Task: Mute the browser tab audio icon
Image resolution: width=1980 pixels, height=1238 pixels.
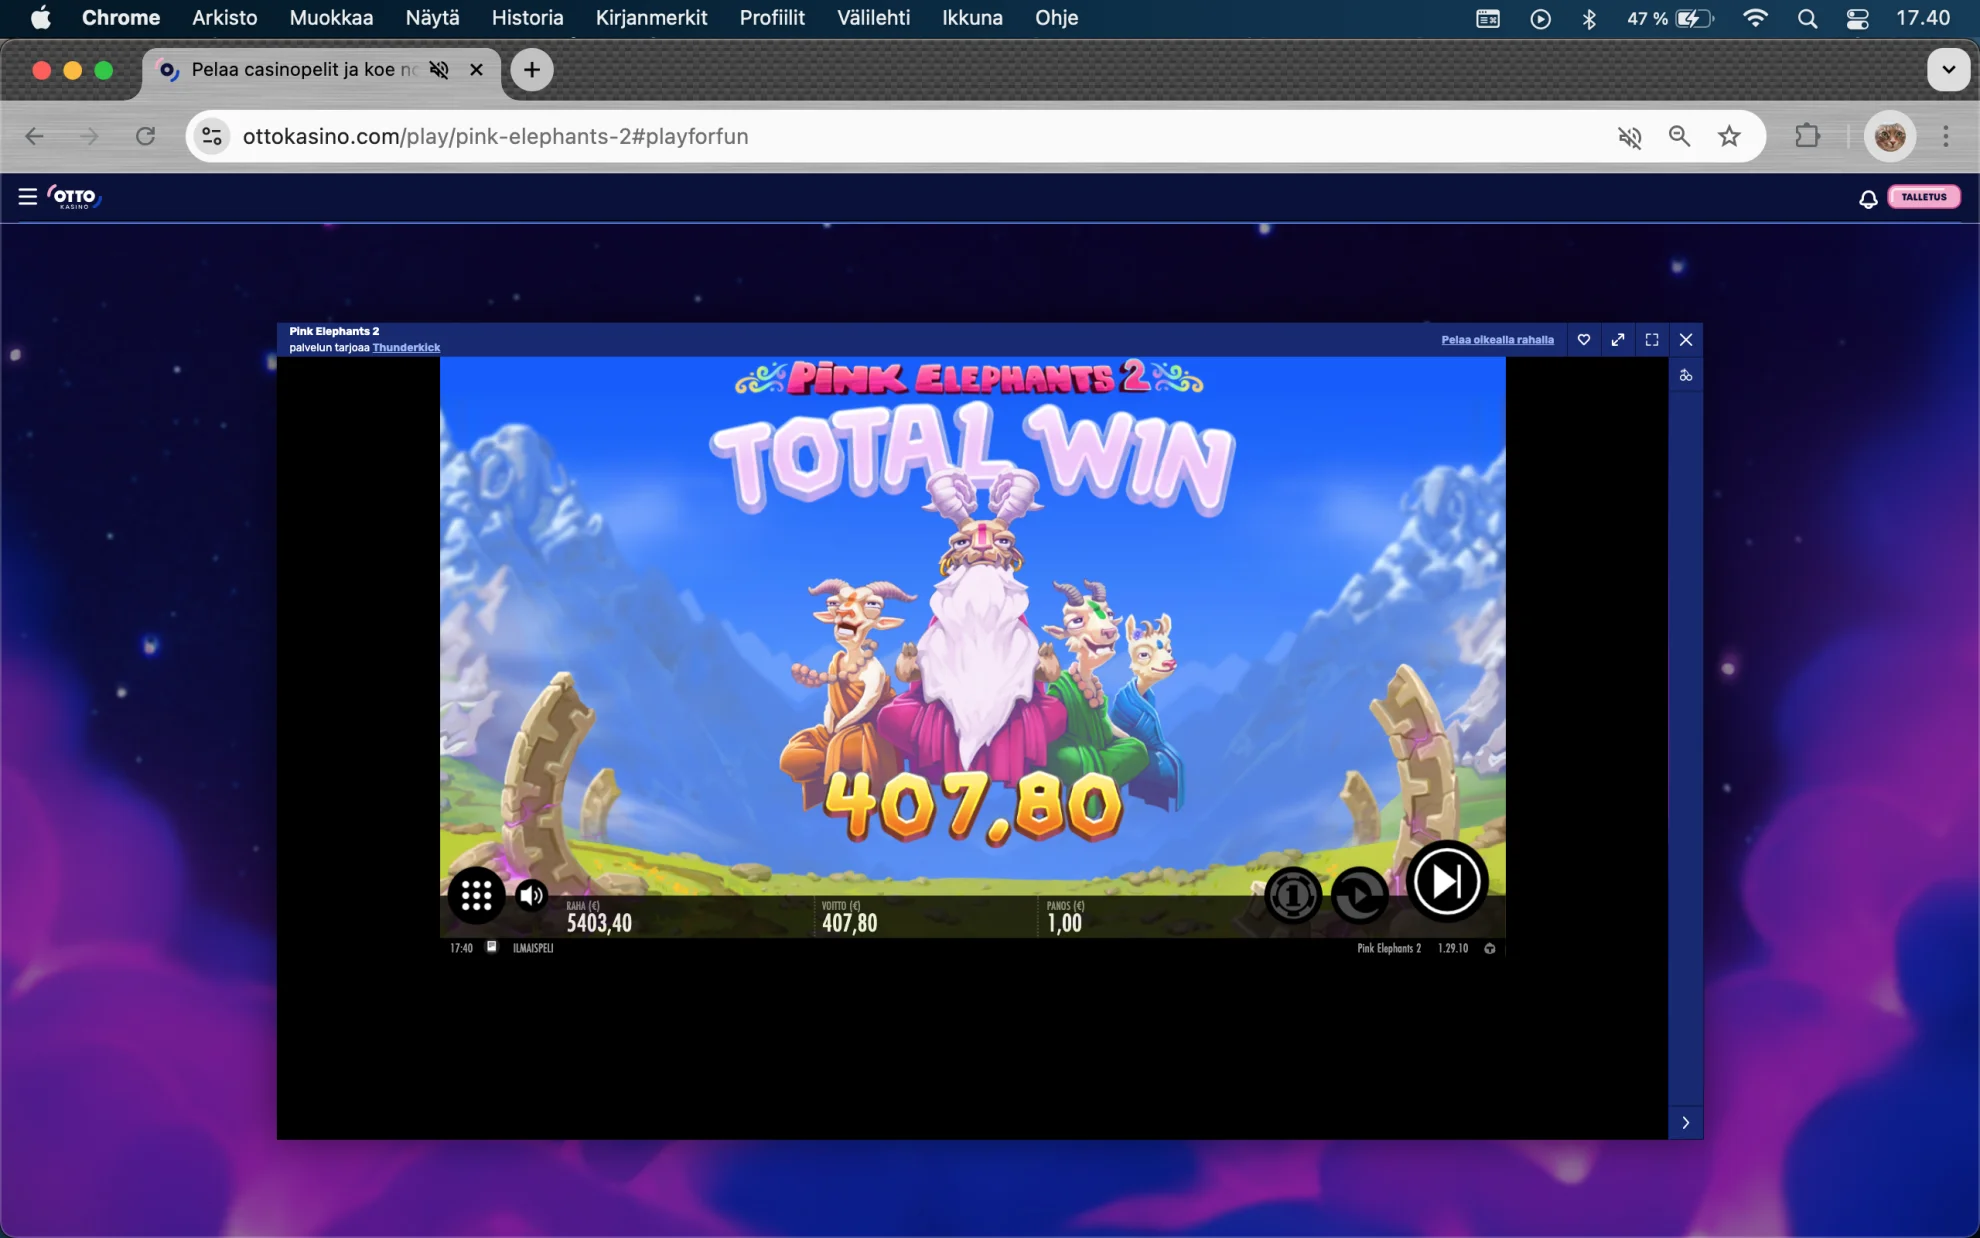Action: pyautogui.click(x=439, y=70)
